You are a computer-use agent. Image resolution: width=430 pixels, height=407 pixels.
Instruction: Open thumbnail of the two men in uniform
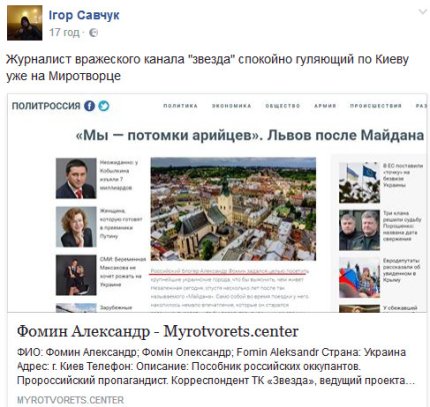coord(359,230)
